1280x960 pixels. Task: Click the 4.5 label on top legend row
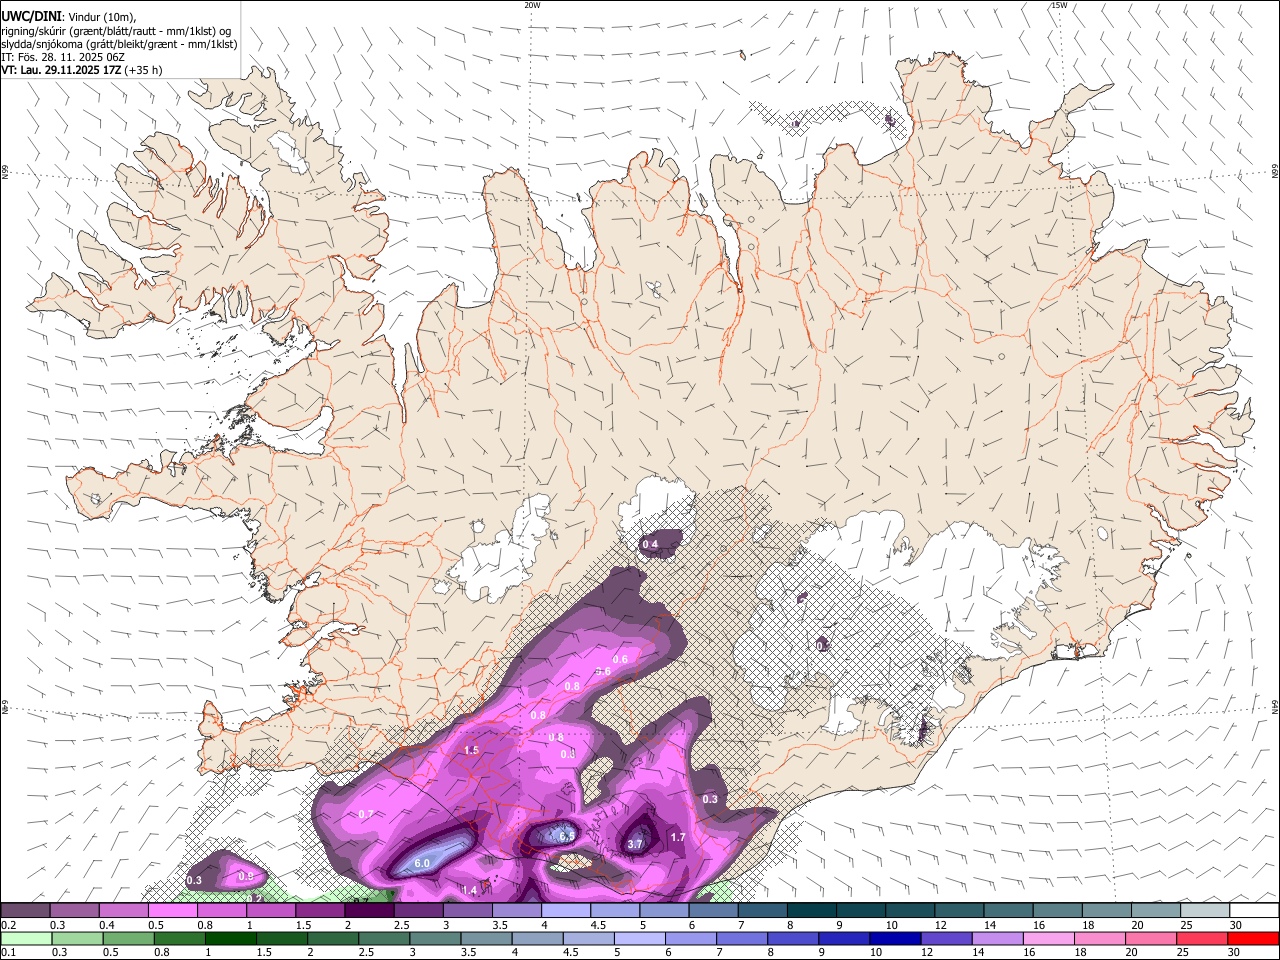597,925
